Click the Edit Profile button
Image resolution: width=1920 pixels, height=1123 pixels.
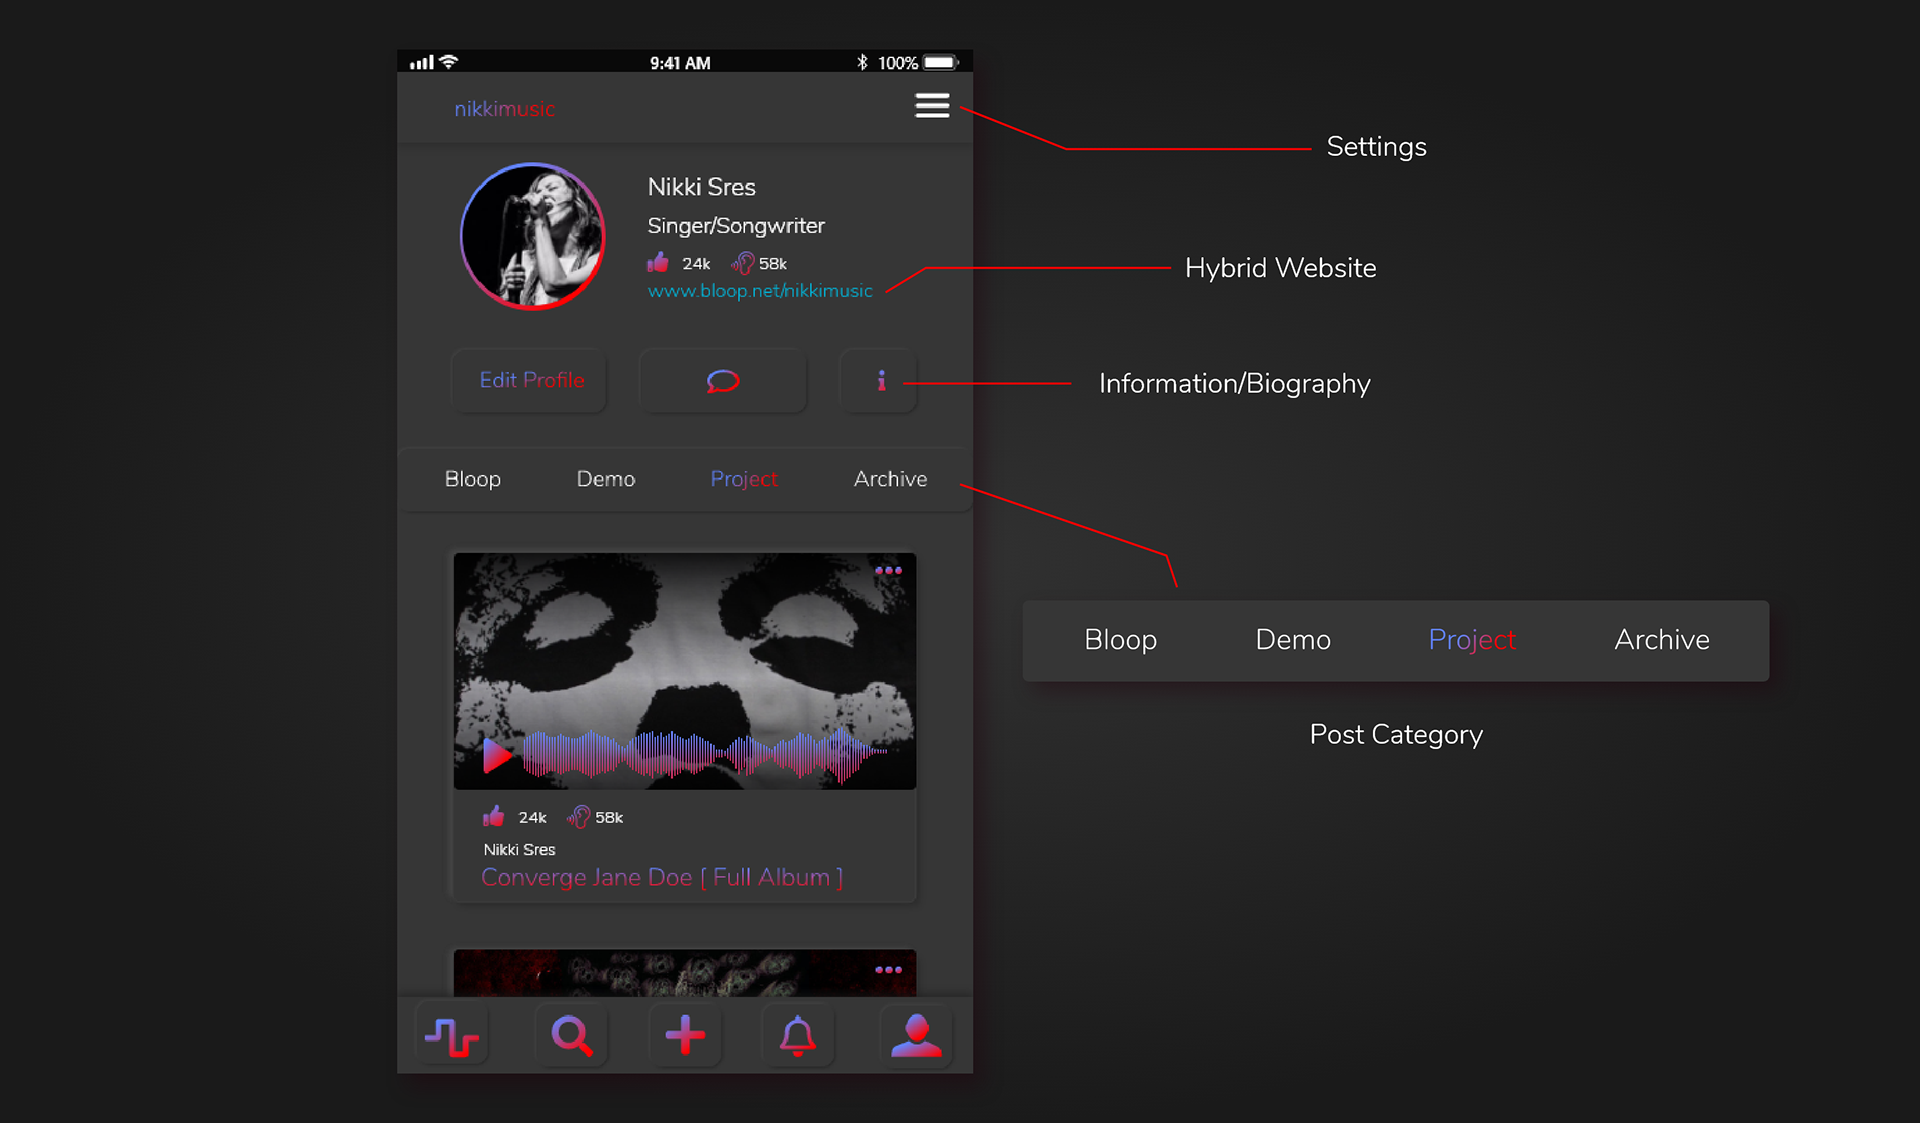530,380
